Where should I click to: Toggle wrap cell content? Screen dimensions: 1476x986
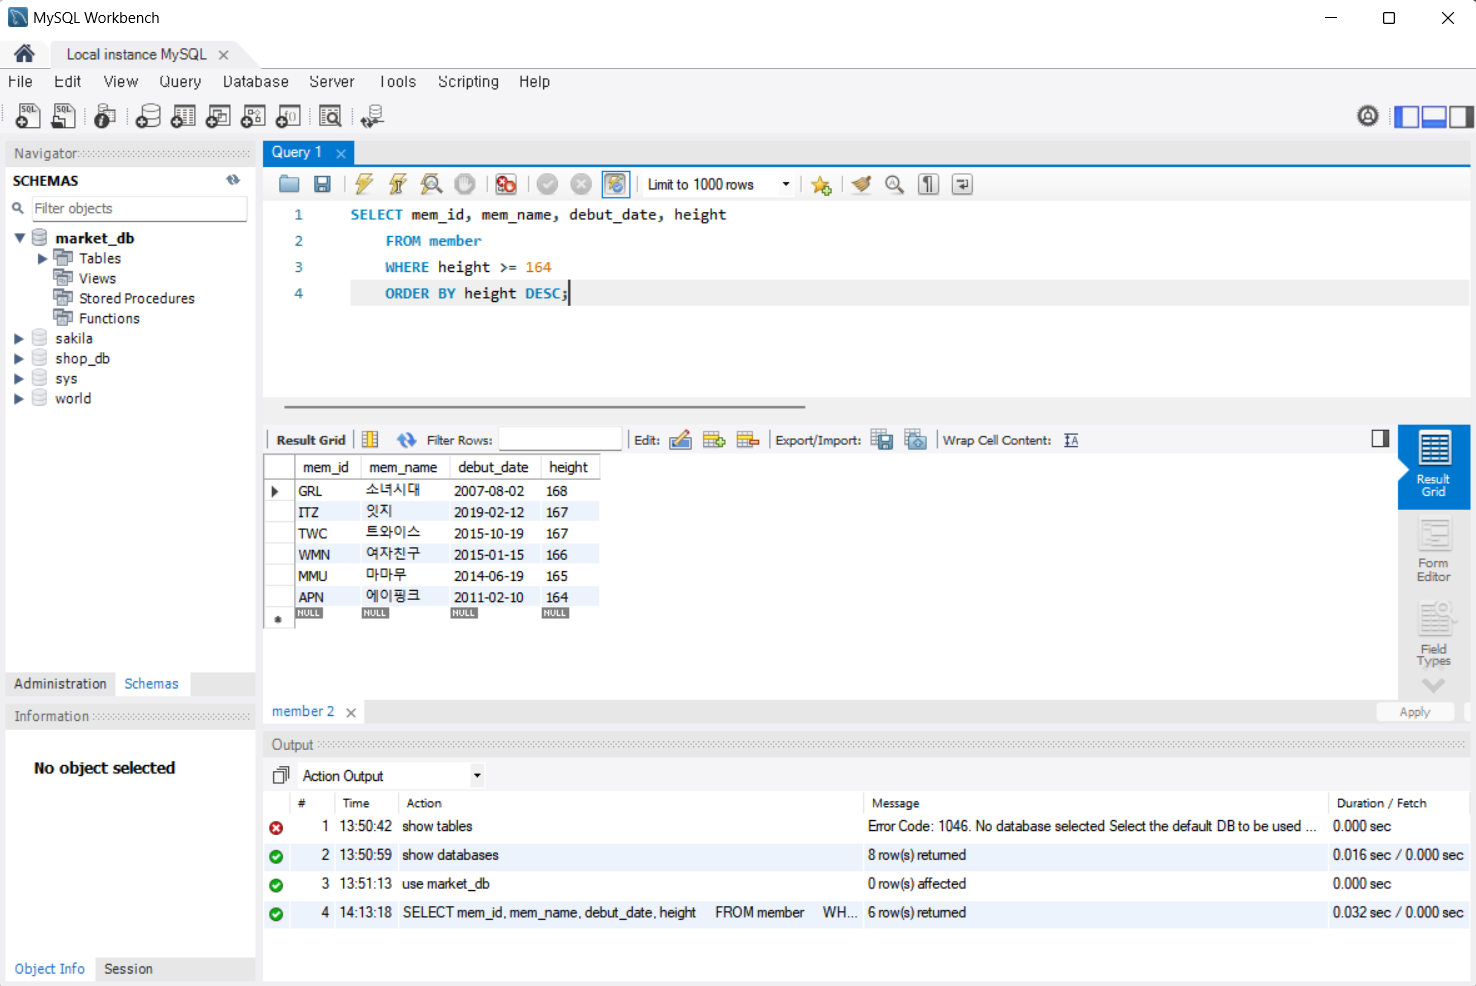tap(1071, 440)
